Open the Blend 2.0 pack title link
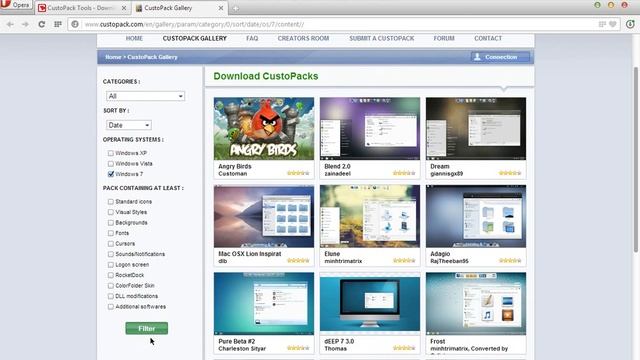640x360 pixels. pyautogui.click(x=338, y=167)
